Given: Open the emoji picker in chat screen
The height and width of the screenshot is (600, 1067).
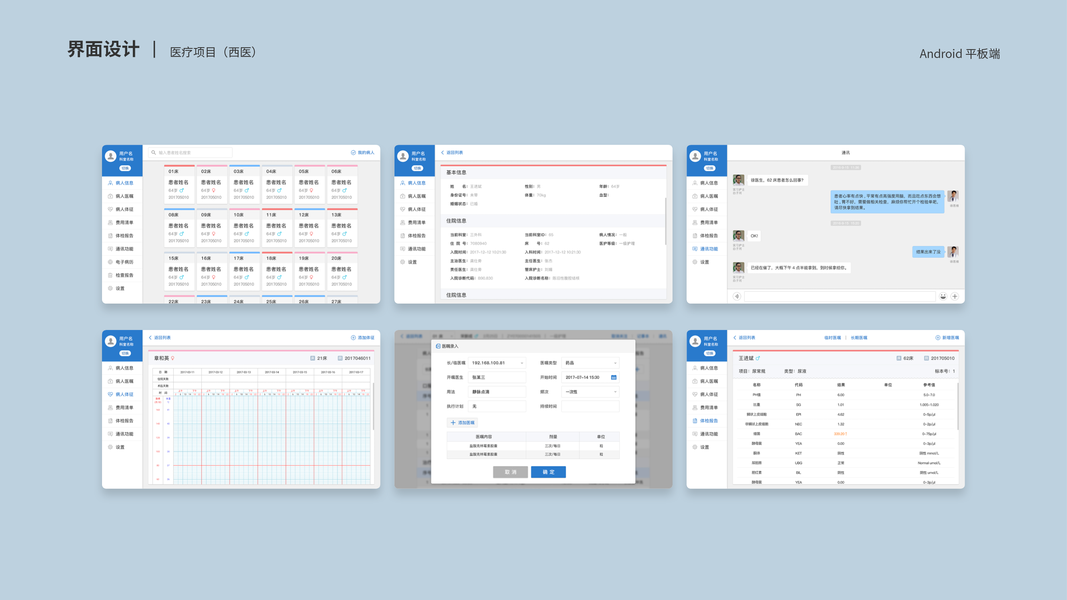Looking at the screenshot, I should [x=943, y=297].
